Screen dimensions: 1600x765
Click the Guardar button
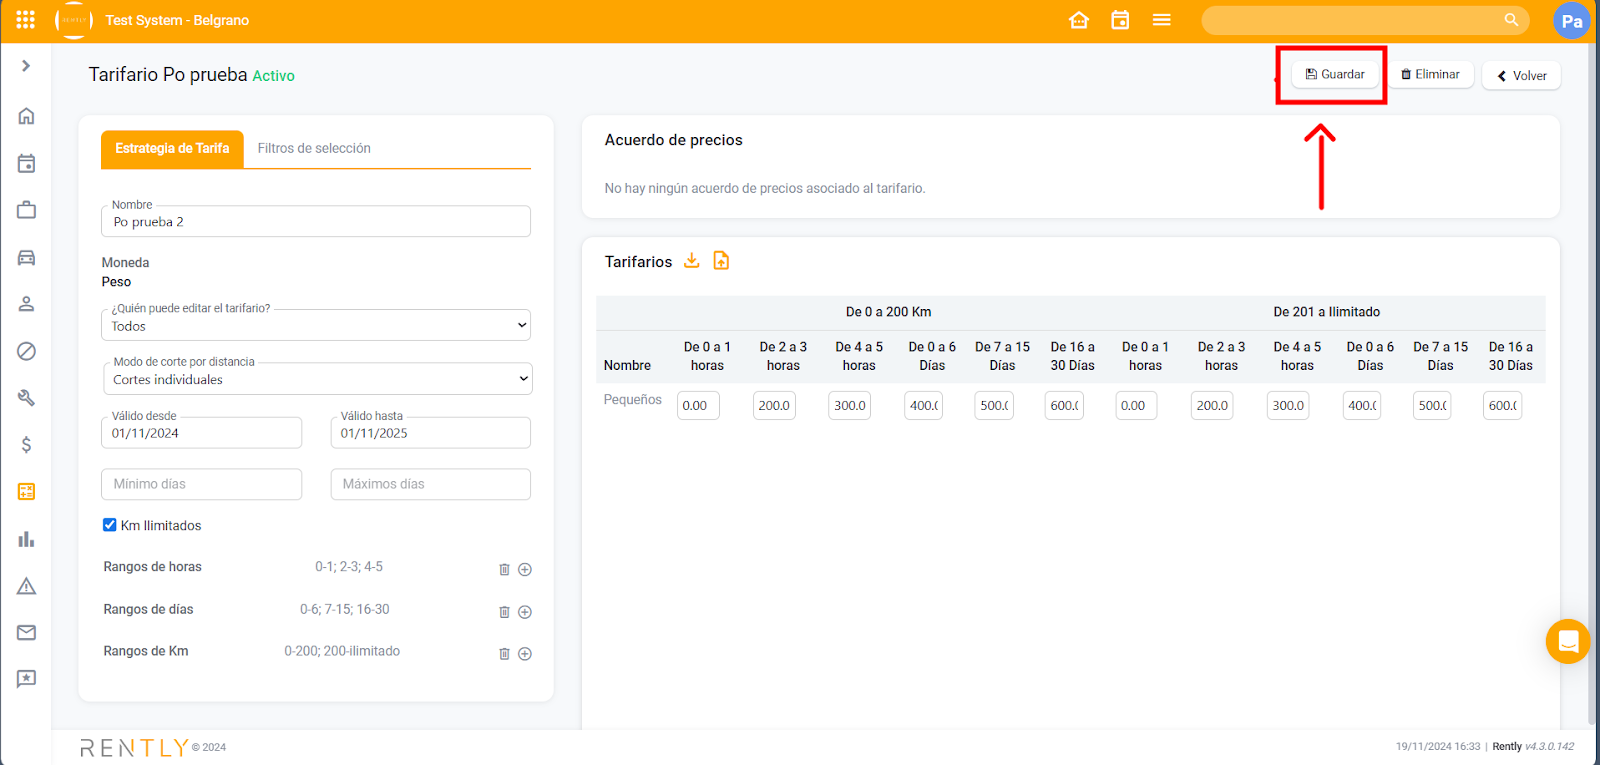[1335, 74]
